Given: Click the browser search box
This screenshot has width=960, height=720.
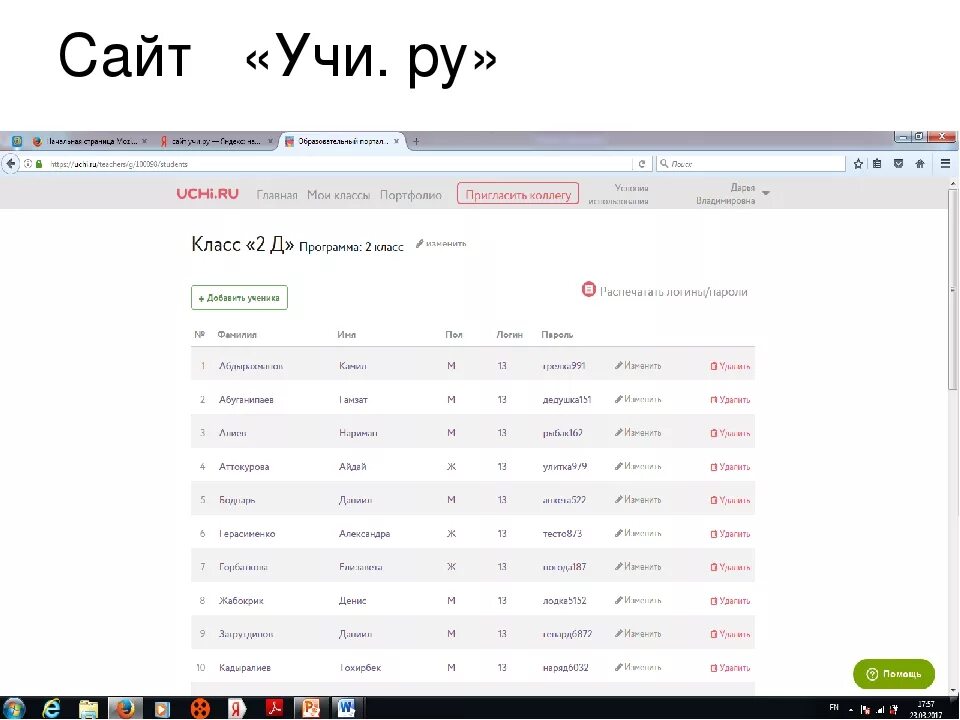Looking at the screenshot, I should (751, 164).
